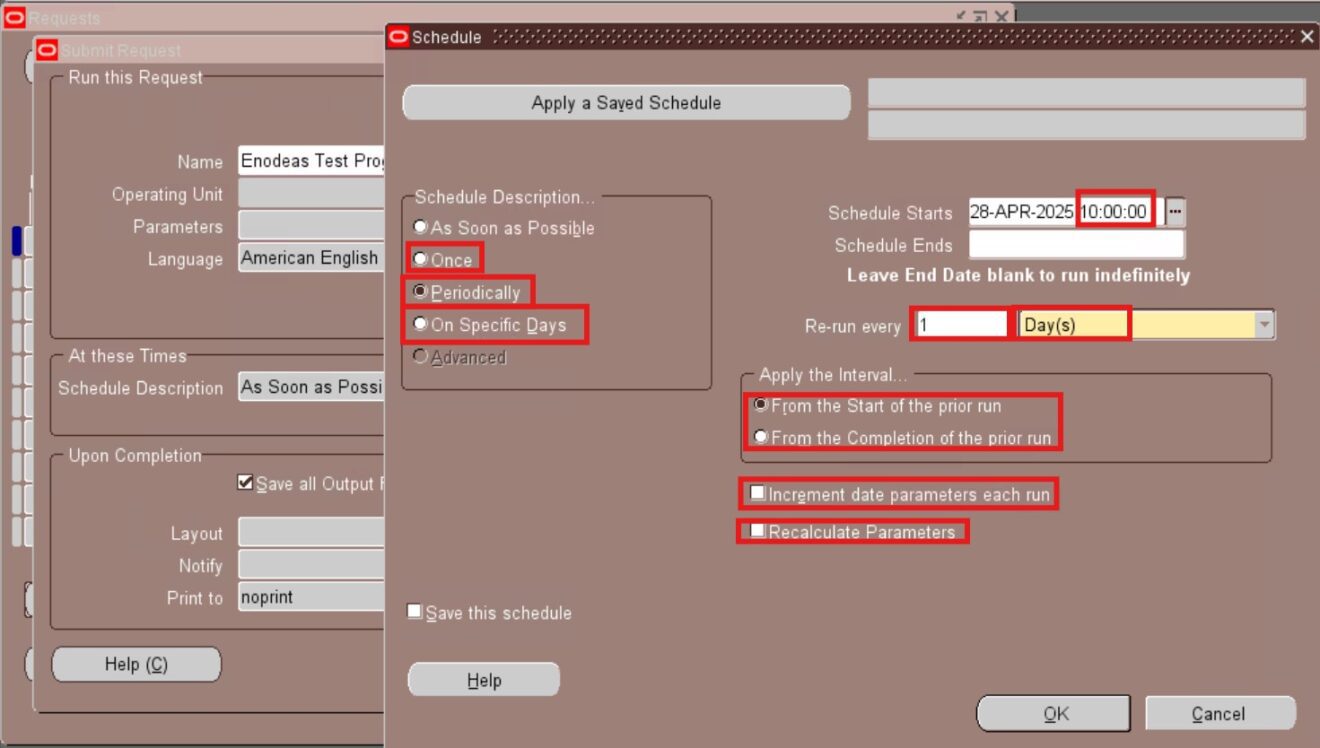This screenshot has height=748, width=1320.
Task: Choose the As Soon as Possible radio button
Action: tap(421, 228)
